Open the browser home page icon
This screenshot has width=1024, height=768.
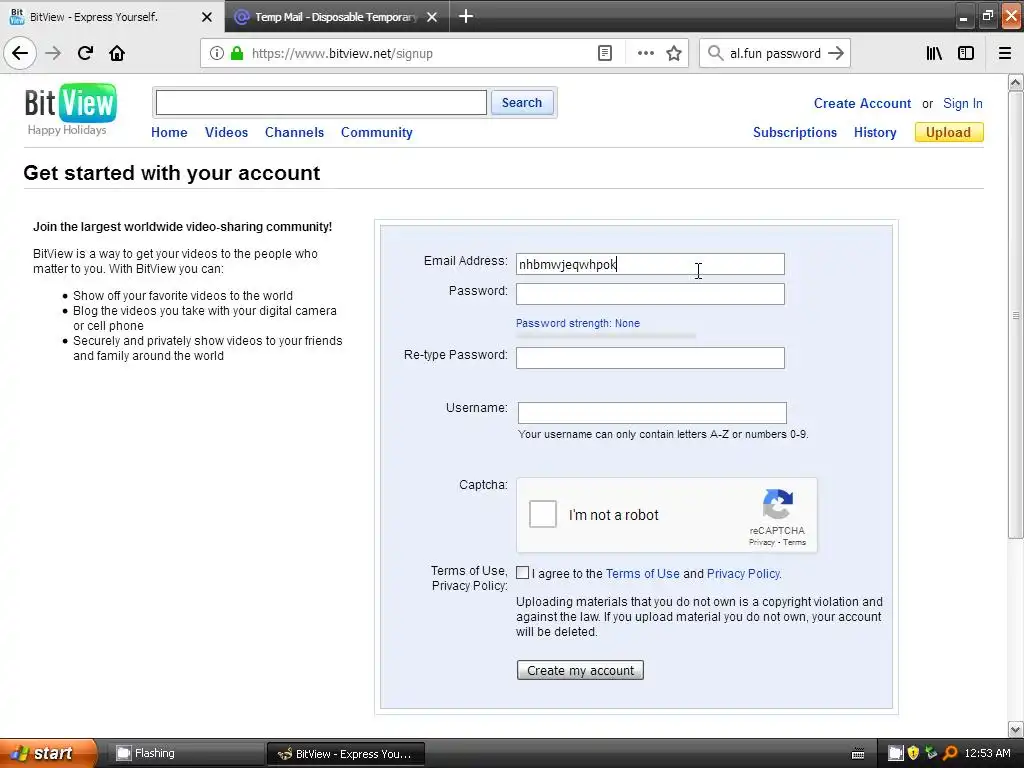pos(117,53)
